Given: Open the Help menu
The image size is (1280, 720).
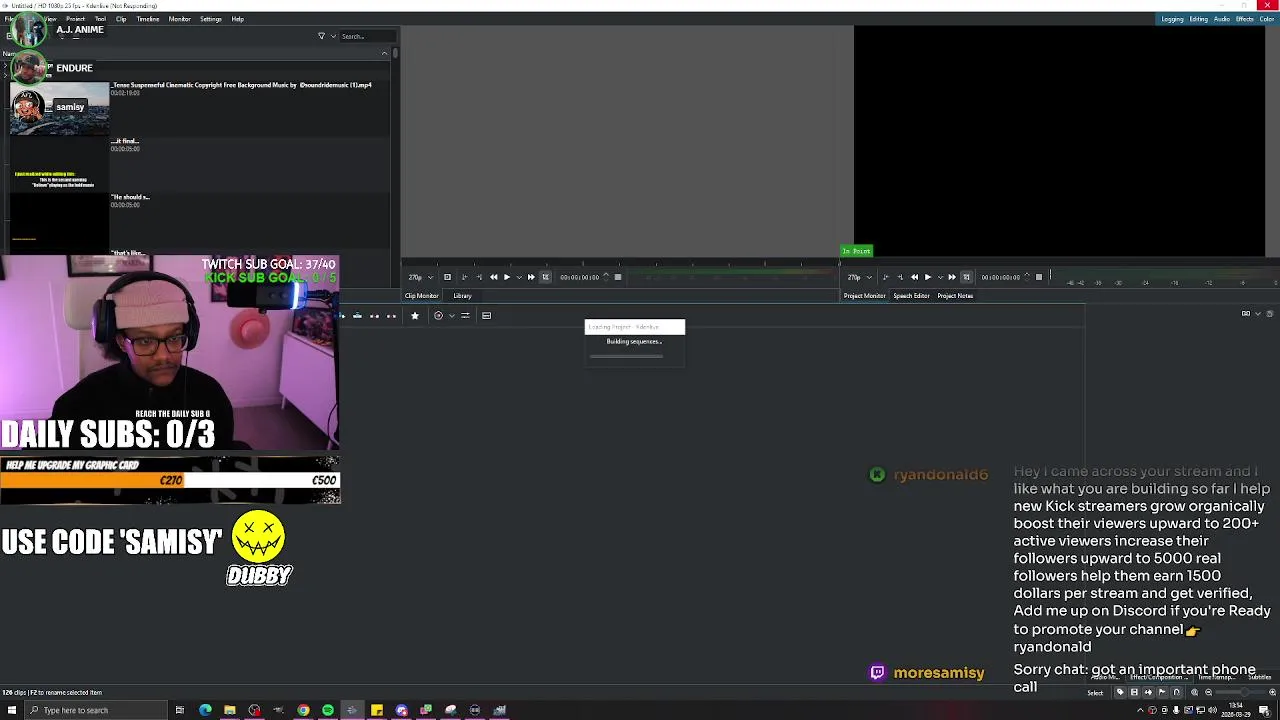Looking at the screenshot, I should click(x=237, y=19).
